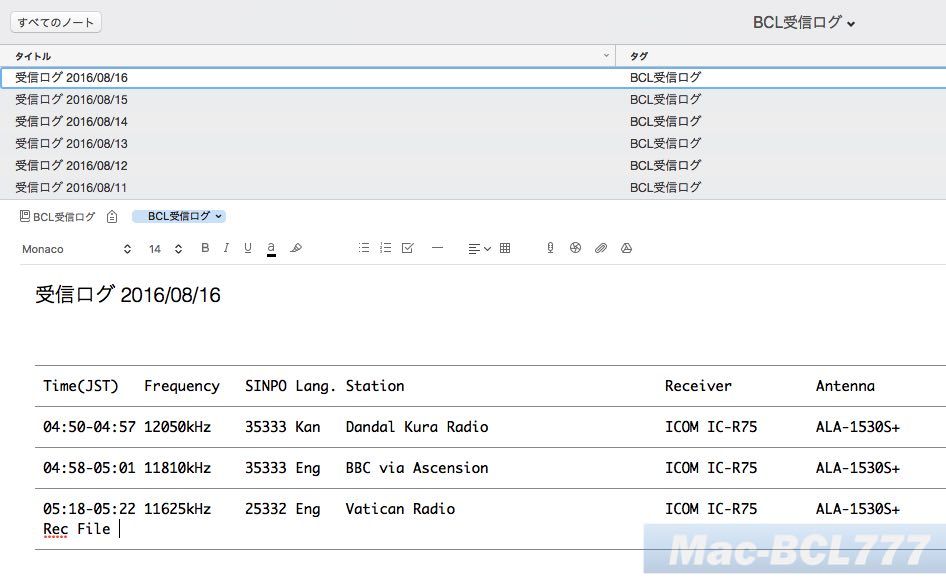The image size is (946, 584).
Task: Insert a horizontal divider line
Action: point(438,248)
